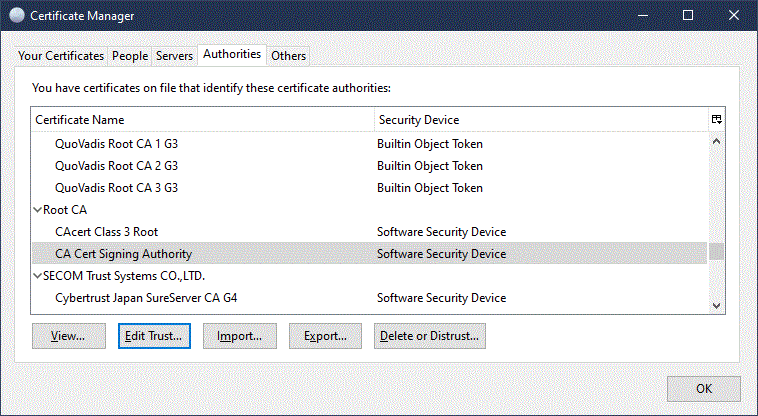Click the scroll up arrow of certificate list
This screenshot has height=416, width=758.
tap(716, 142)
